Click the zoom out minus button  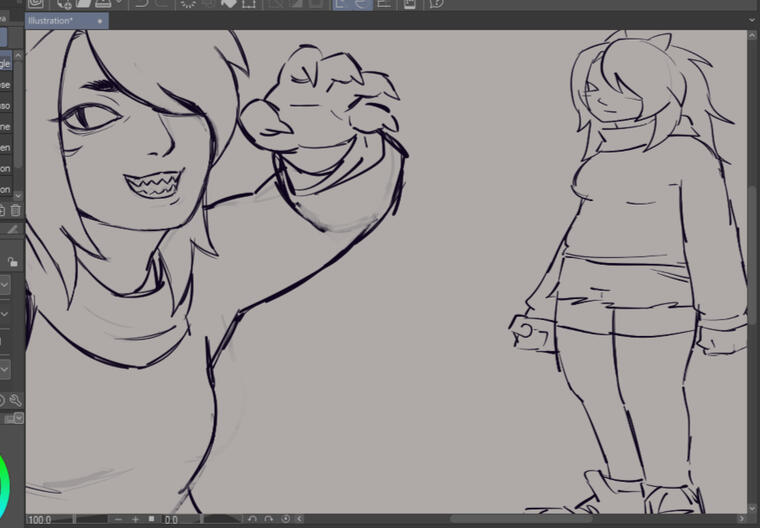click(x=118, y=520)
